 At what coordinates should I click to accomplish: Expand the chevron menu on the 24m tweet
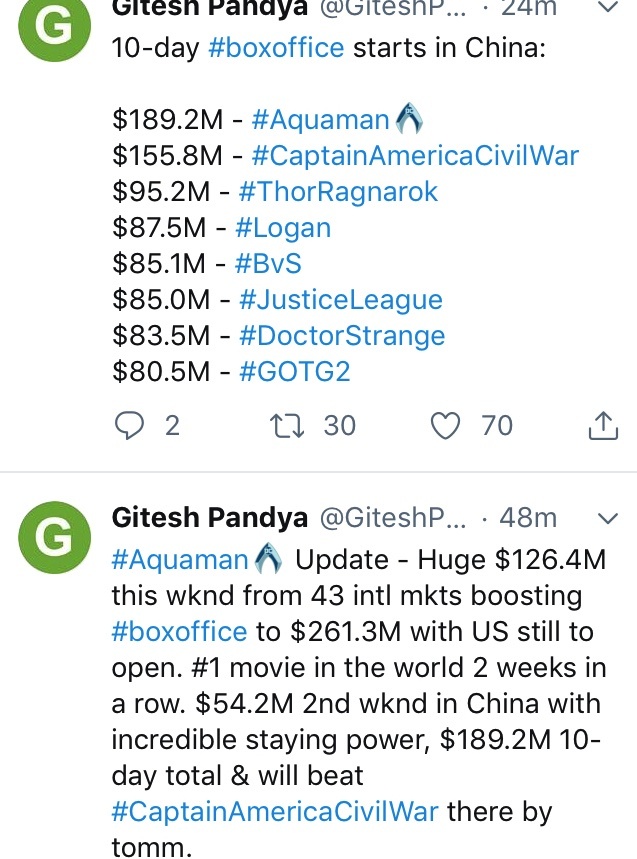pos(607,7)
